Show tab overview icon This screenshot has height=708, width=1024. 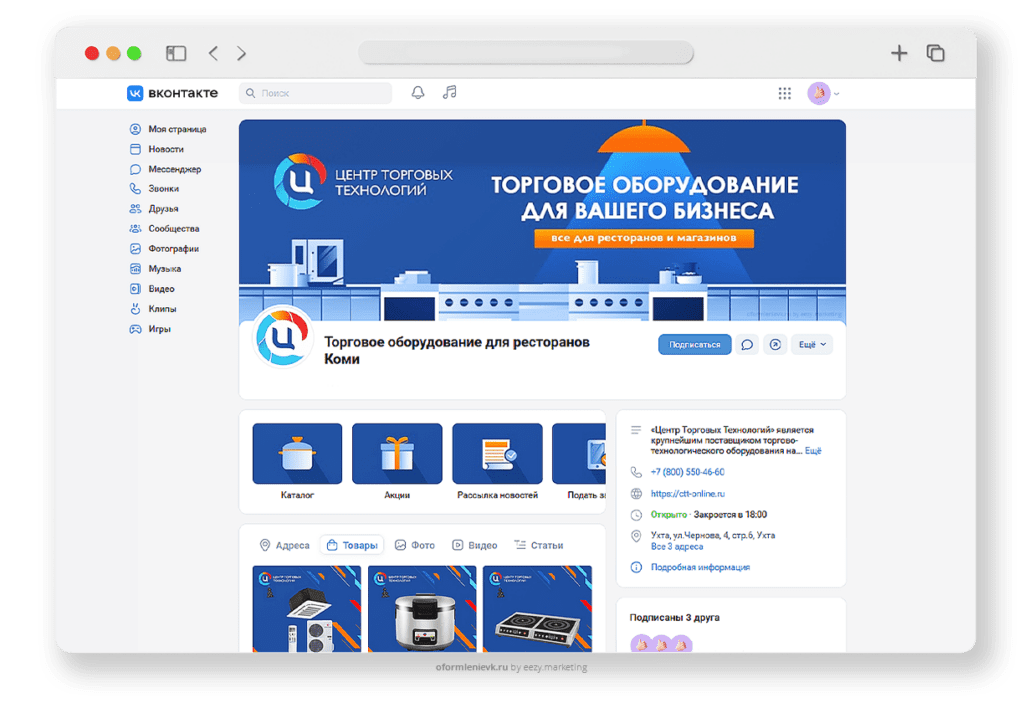click(x=936, y=53)
